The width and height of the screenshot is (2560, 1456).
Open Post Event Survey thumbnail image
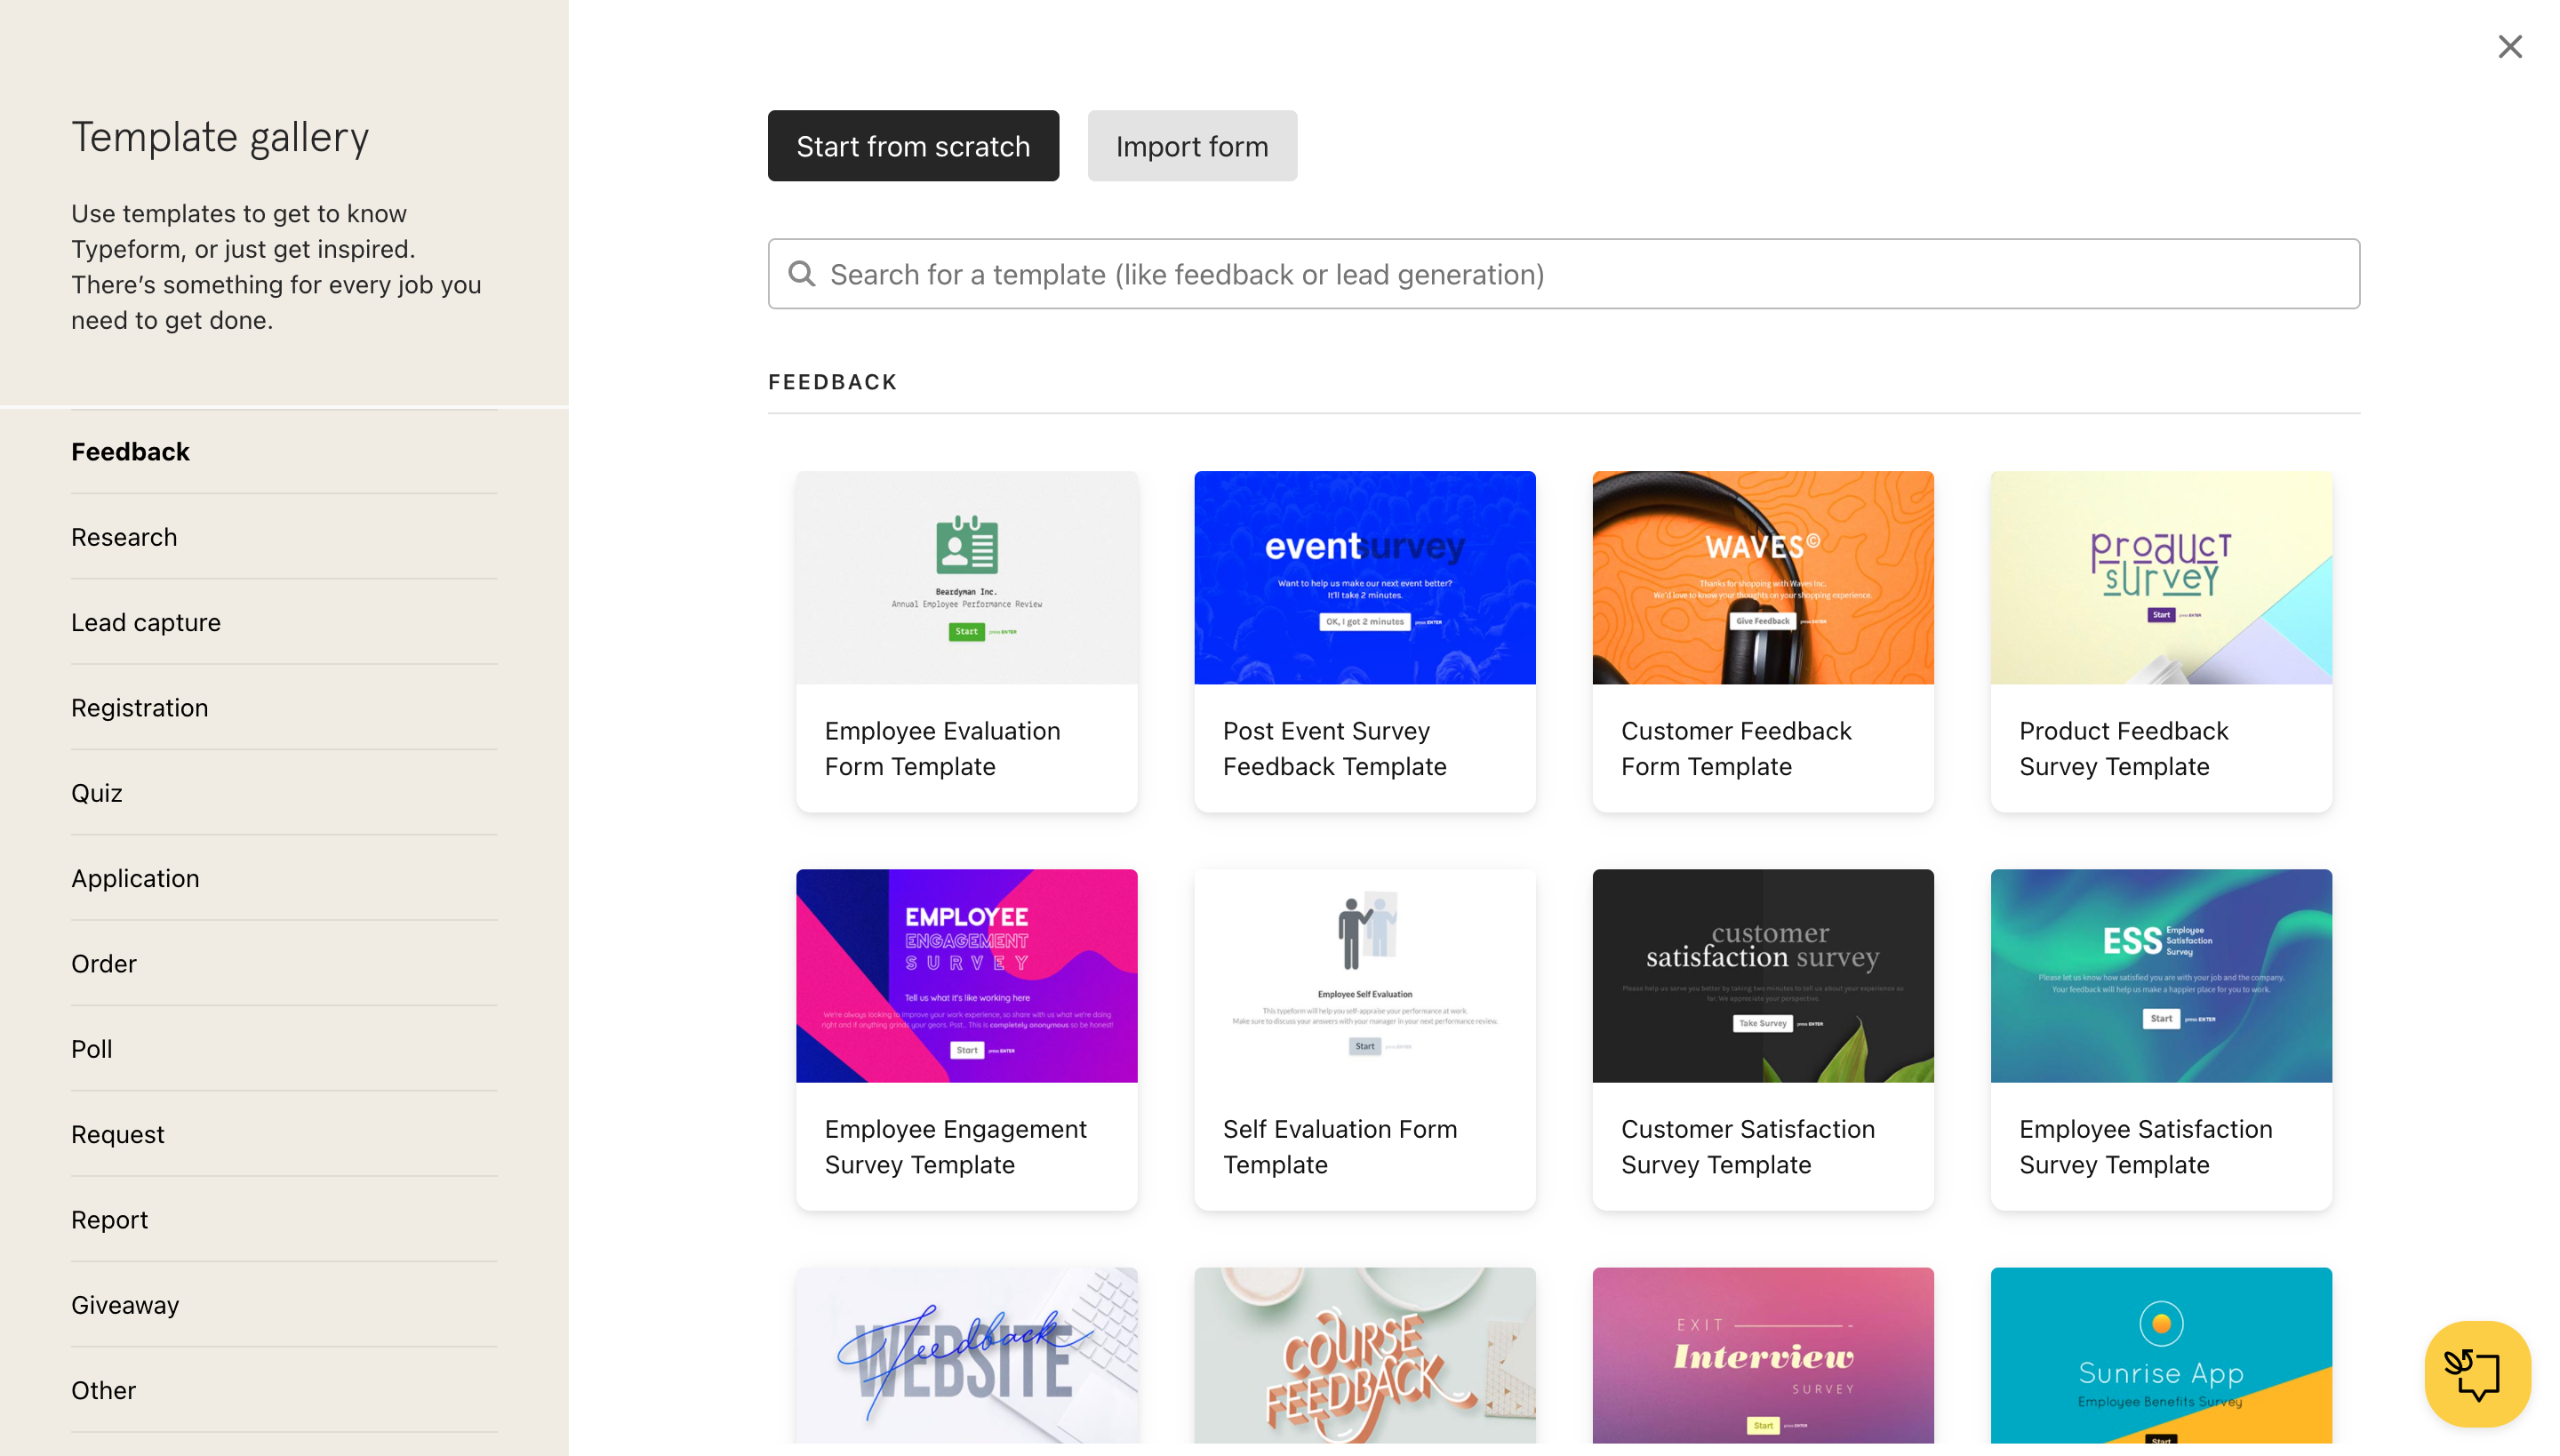pos(1364,577)
